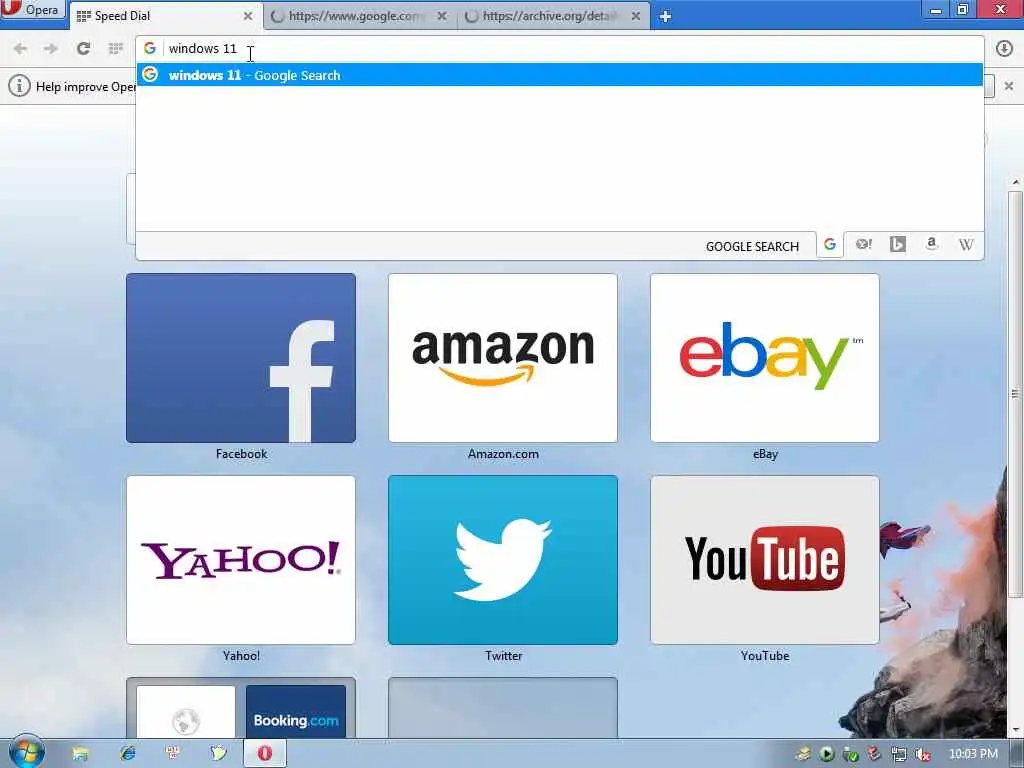Open the eBay speed dial tile
The width and height of the screenshot is (1024, 768).
click(x=765, y=358)
